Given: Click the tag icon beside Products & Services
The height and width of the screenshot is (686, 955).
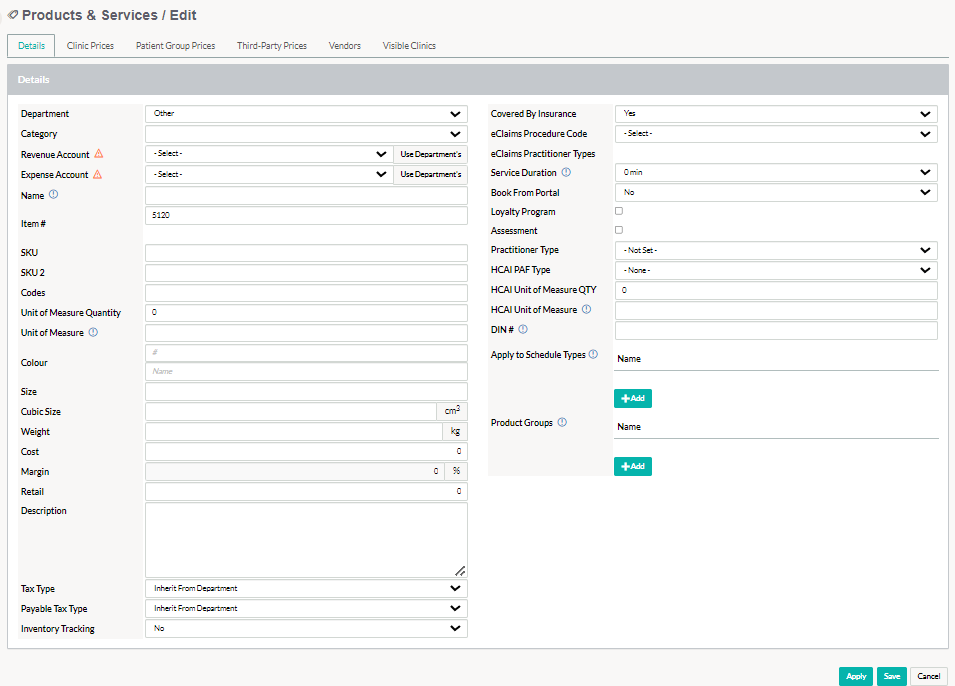Looking at the screenshot, I should click(x=13, y=15).
